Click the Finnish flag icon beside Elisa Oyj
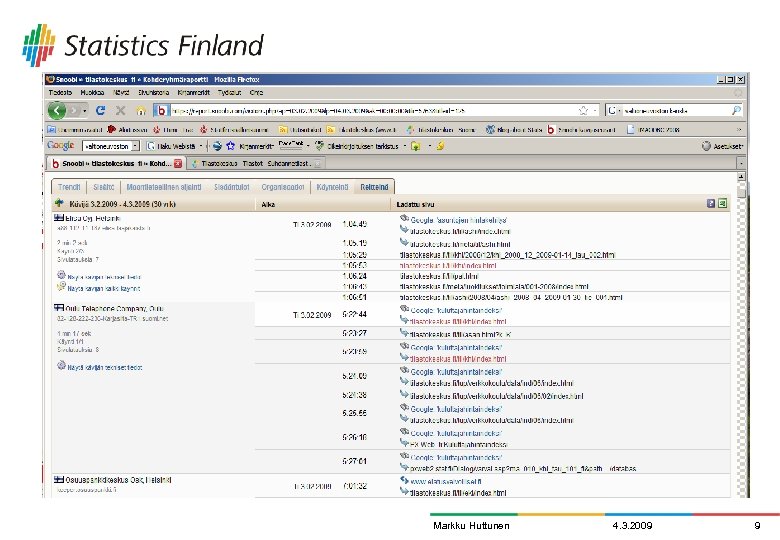 [x=59, y=218]
